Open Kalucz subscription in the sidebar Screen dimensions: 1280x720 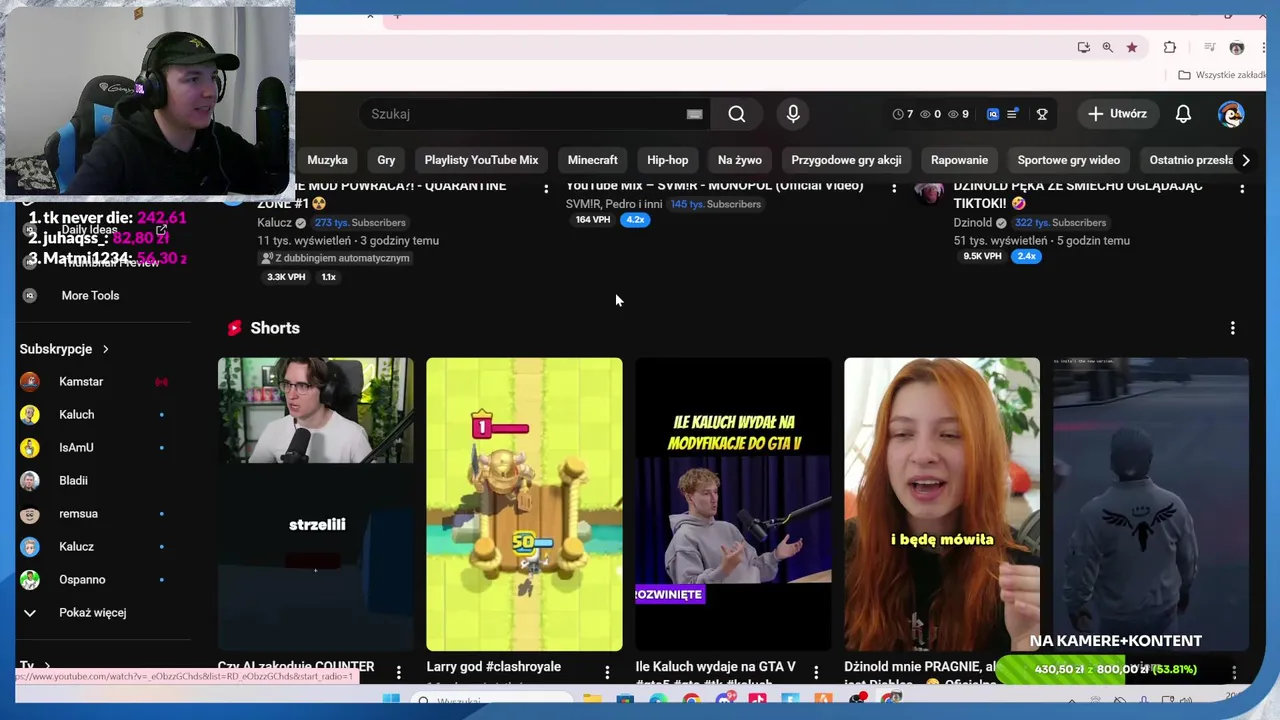[x=77, y=546]
